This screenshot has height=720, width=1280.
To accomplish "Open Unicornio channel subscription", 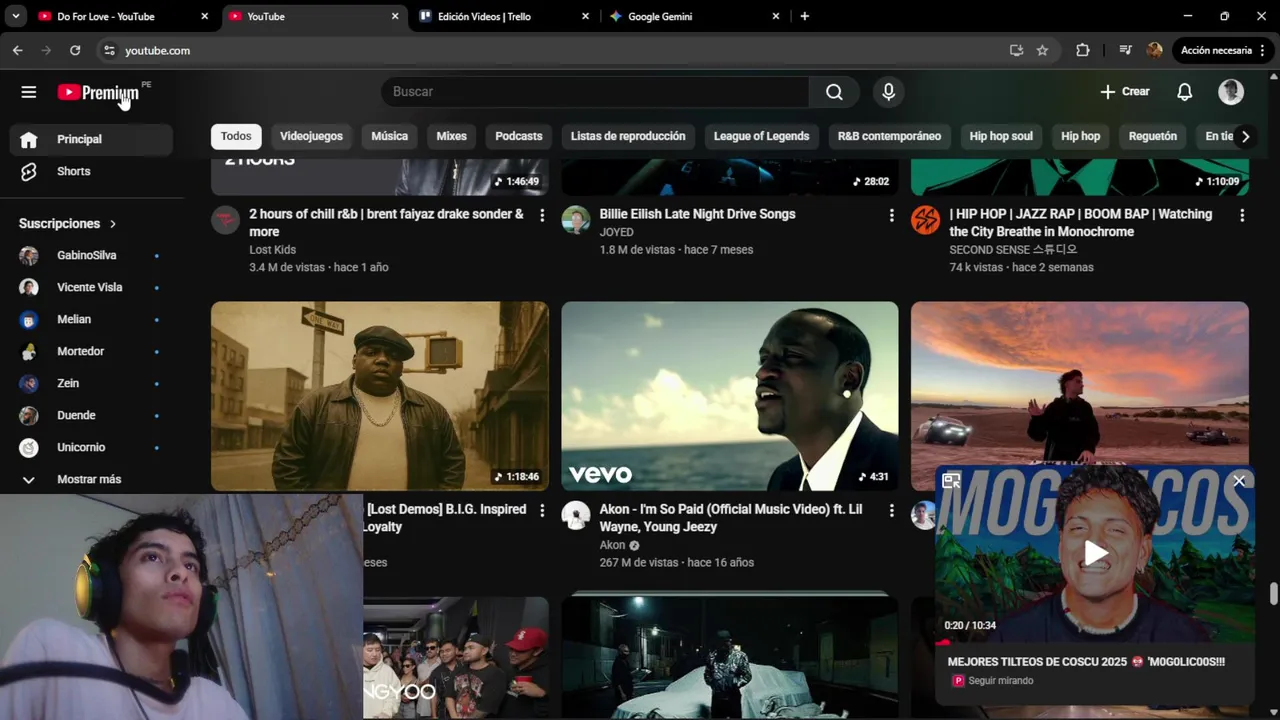I will tap(91, 447).
